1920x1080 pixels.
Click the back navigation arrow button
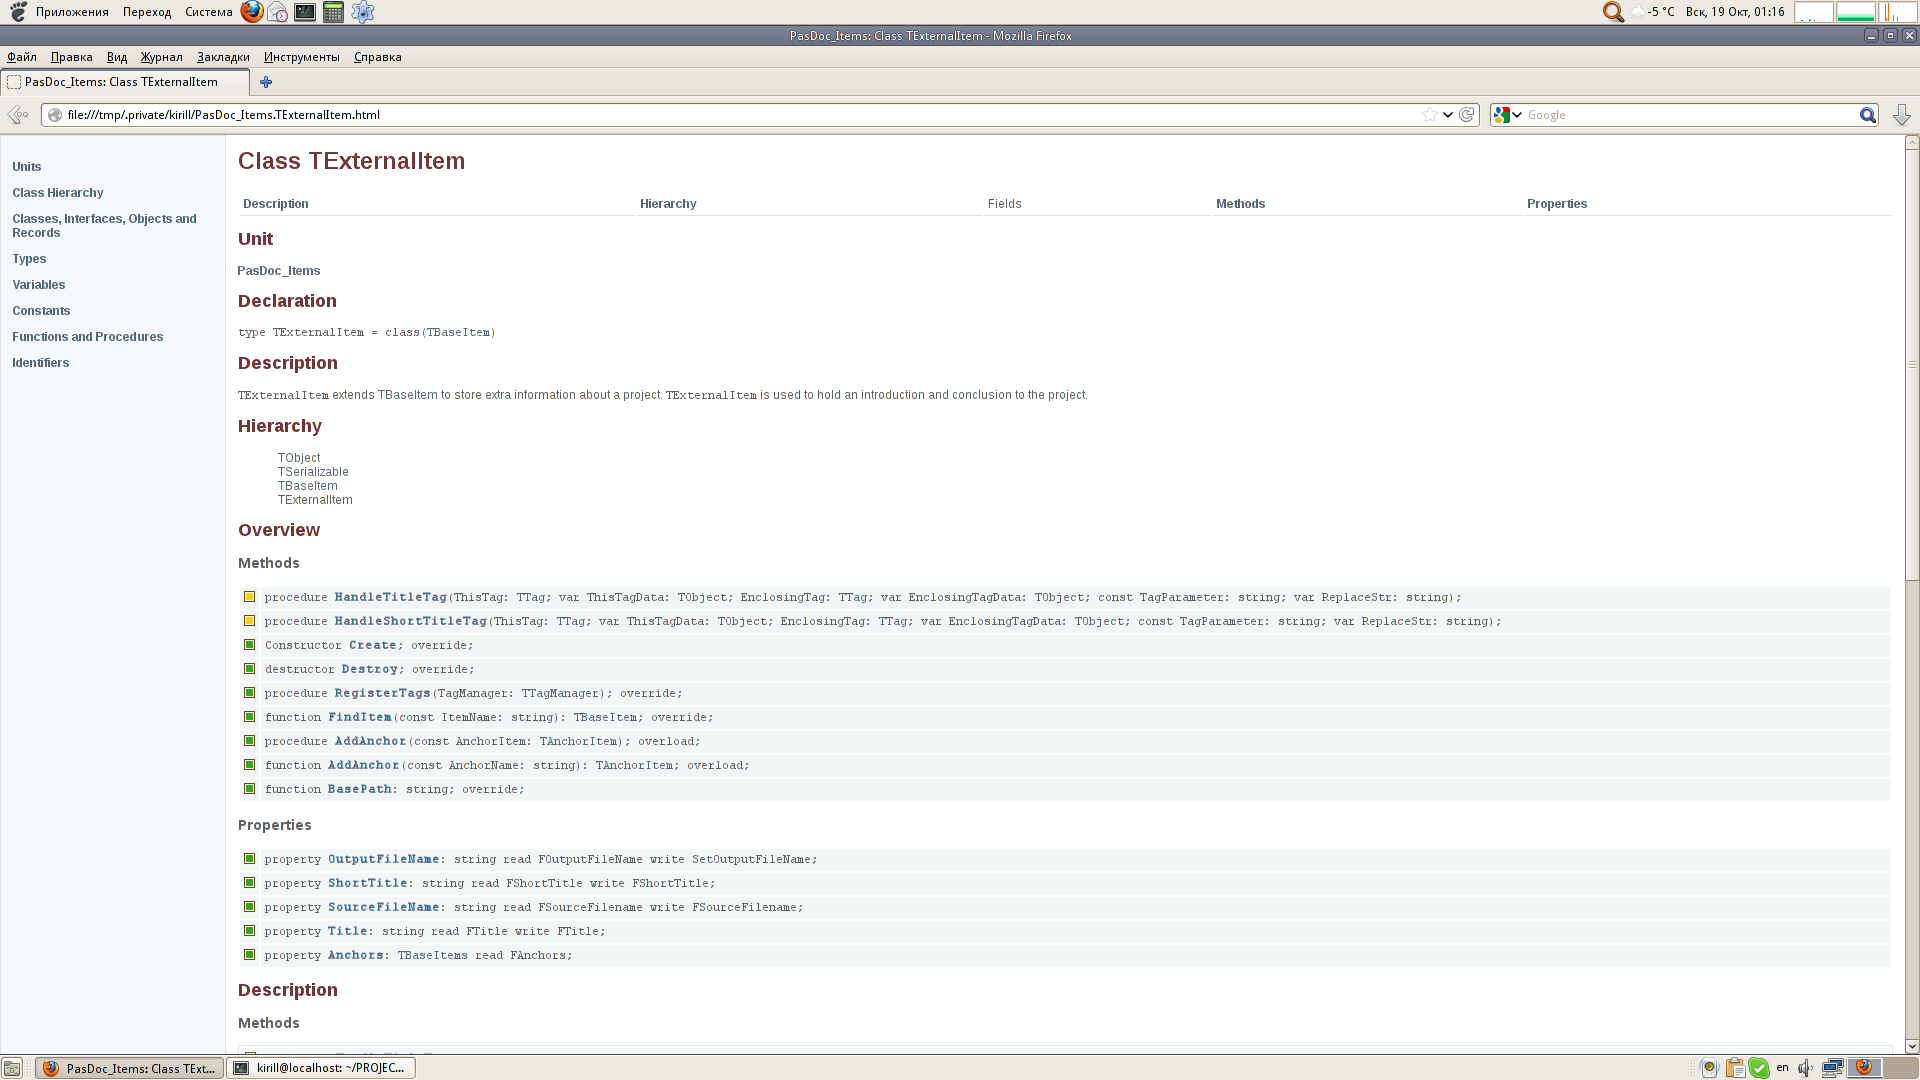(18, 115)
